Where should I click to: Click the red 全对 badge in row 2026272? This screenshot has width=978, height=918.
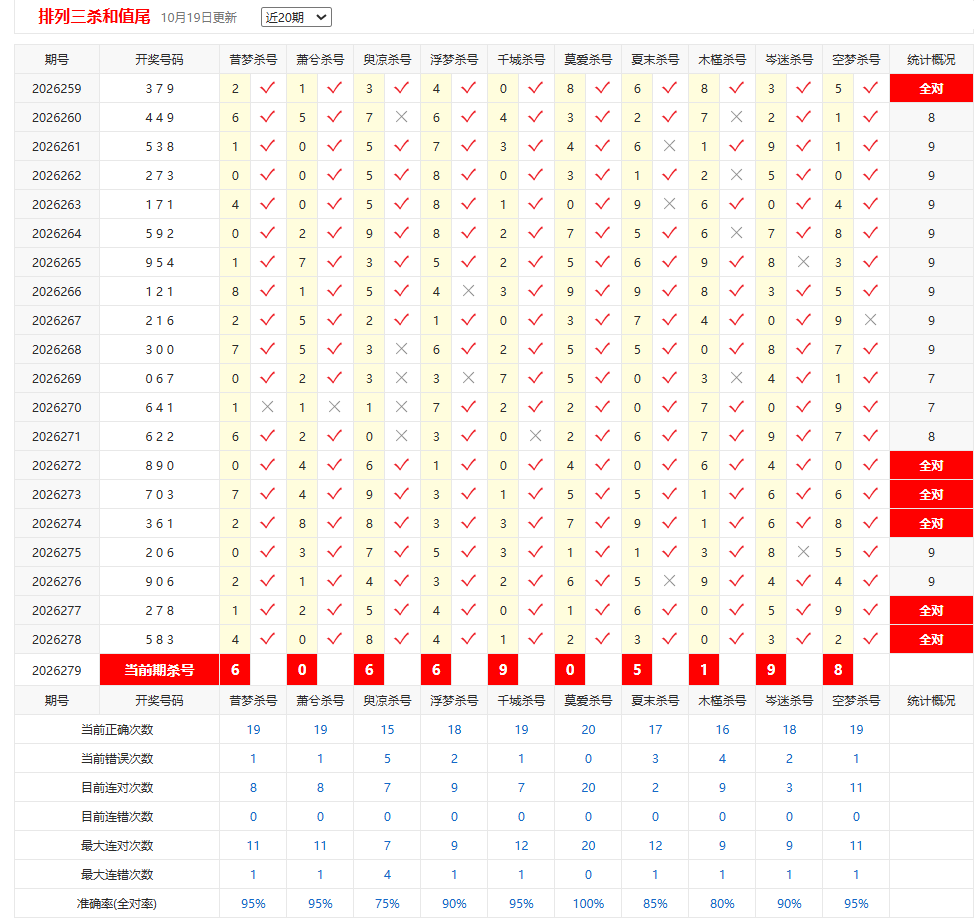click(931, 466)
